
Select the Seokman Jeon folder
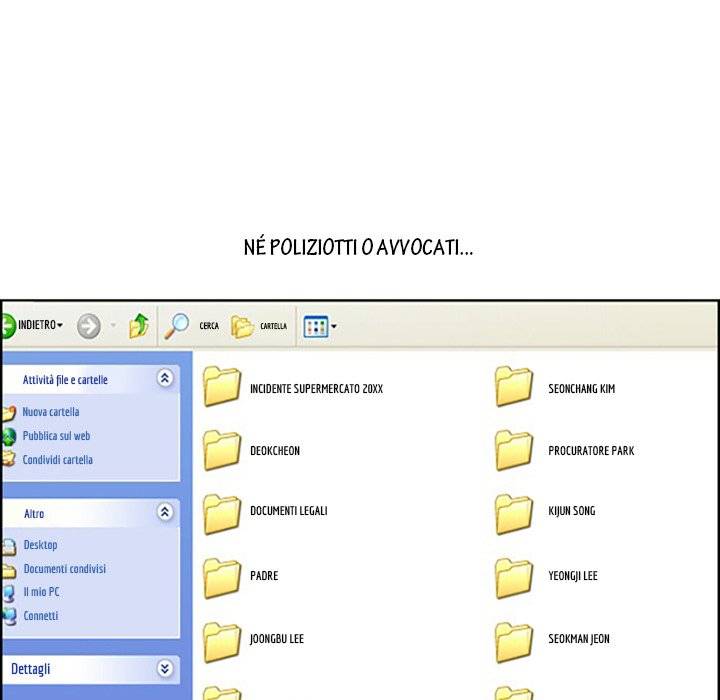(514, 640)
